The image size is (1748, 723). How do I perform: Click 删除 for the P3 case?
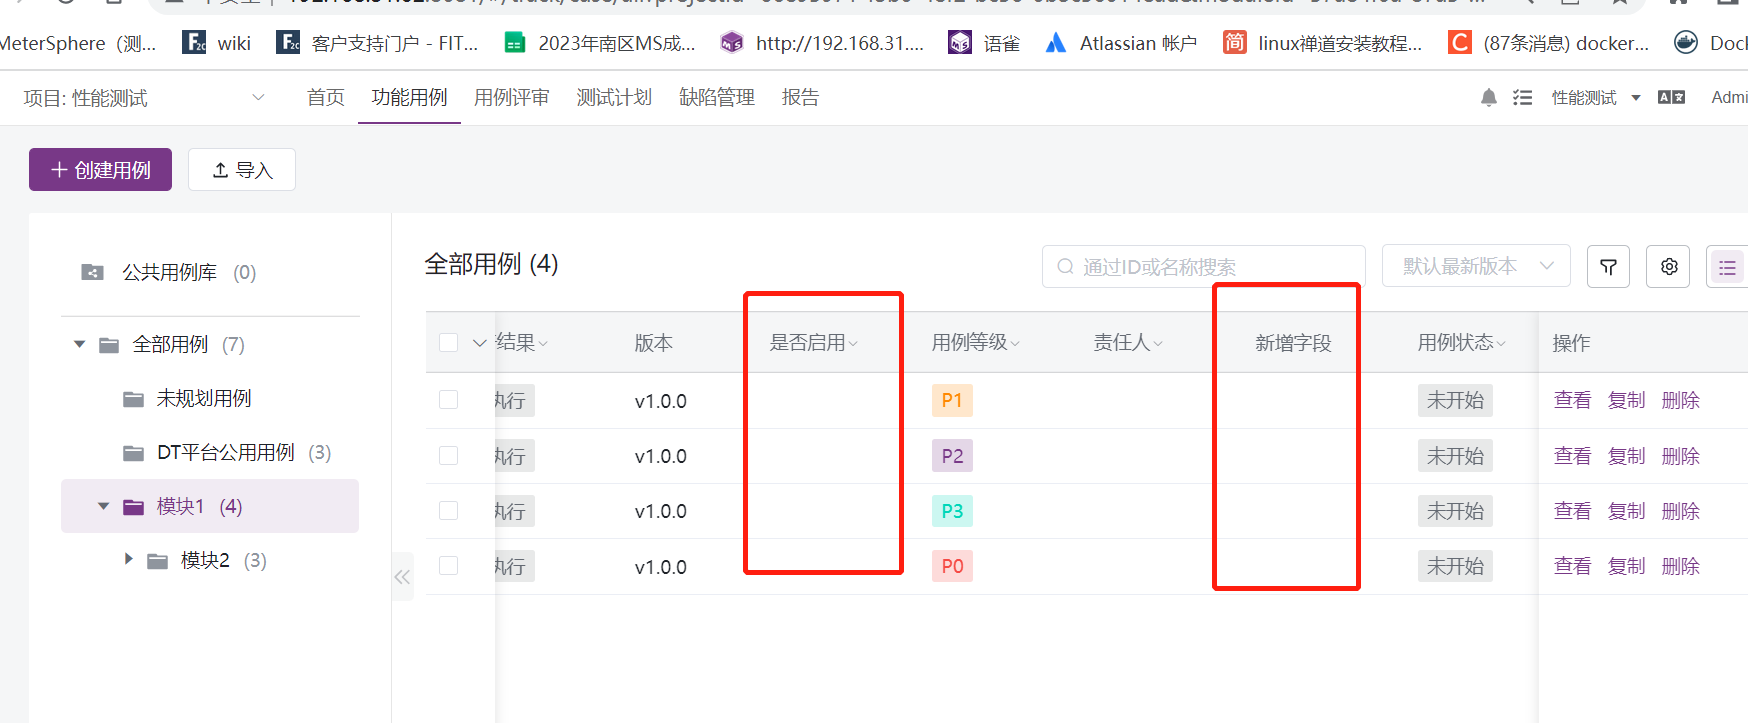[x=1680, y=511]
